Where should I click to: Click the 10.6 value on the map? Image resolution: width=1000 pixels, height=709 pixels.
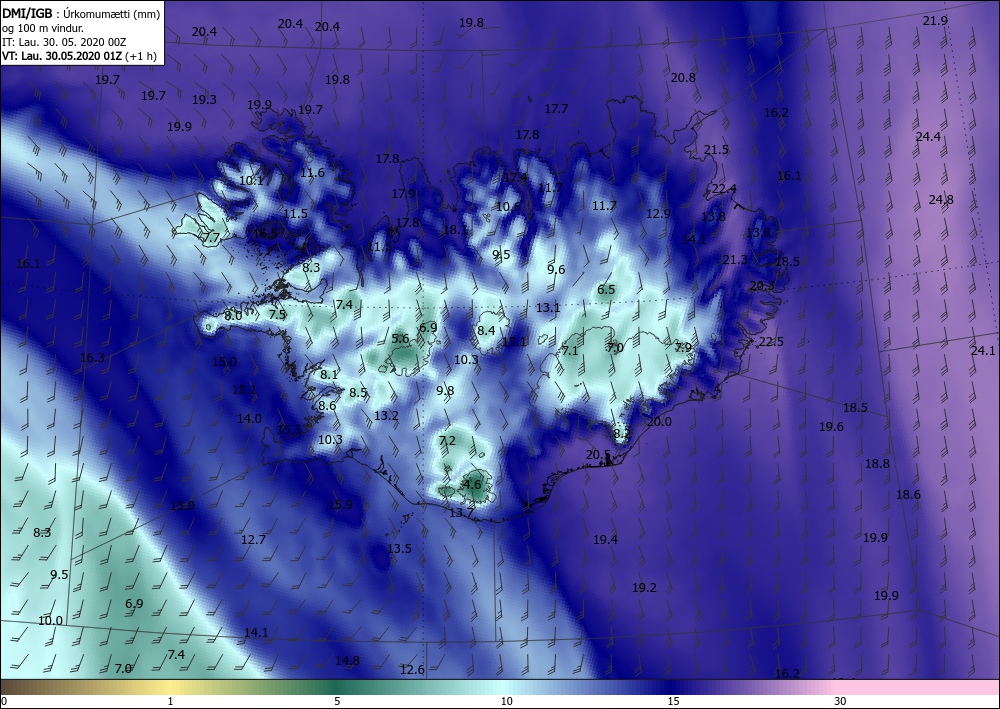point(508,207)
